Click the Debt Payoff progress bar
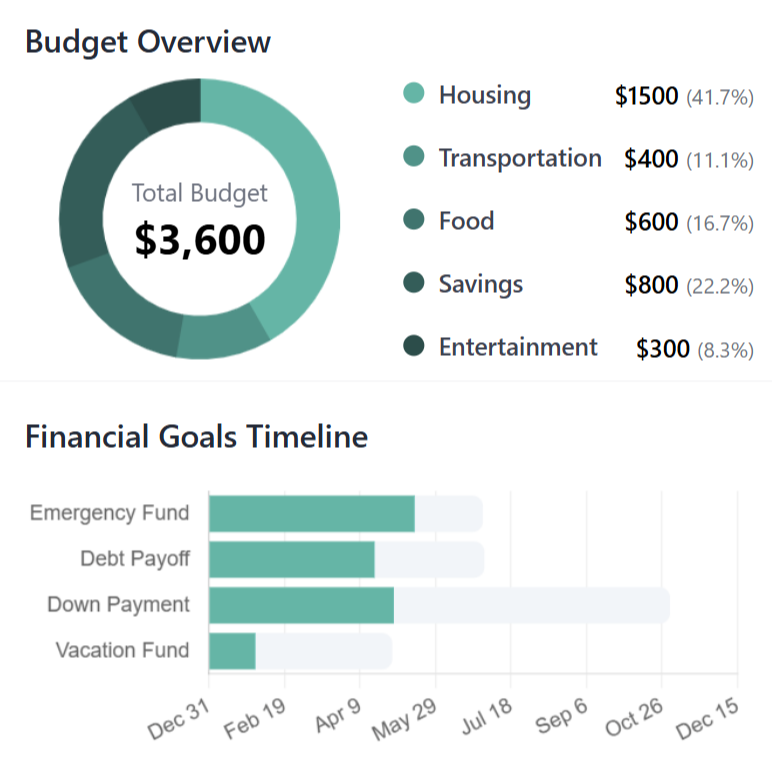Image resolution: width=772 pixels, height=763 pixels. (292, 560)
